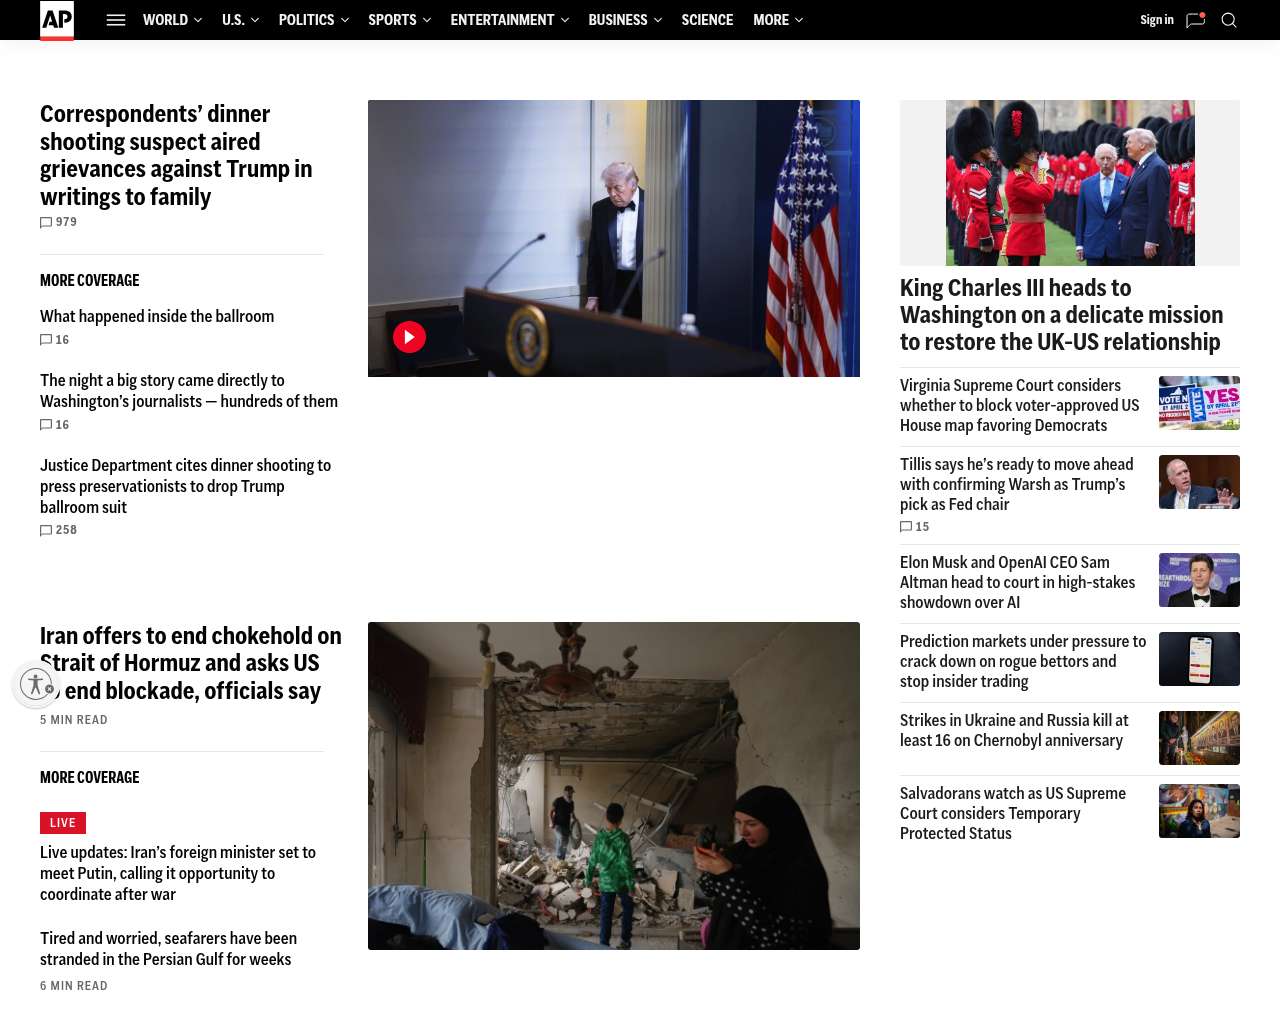Open the Business section
Viewport: 1280px width, 1024px height.
point(618,20)
